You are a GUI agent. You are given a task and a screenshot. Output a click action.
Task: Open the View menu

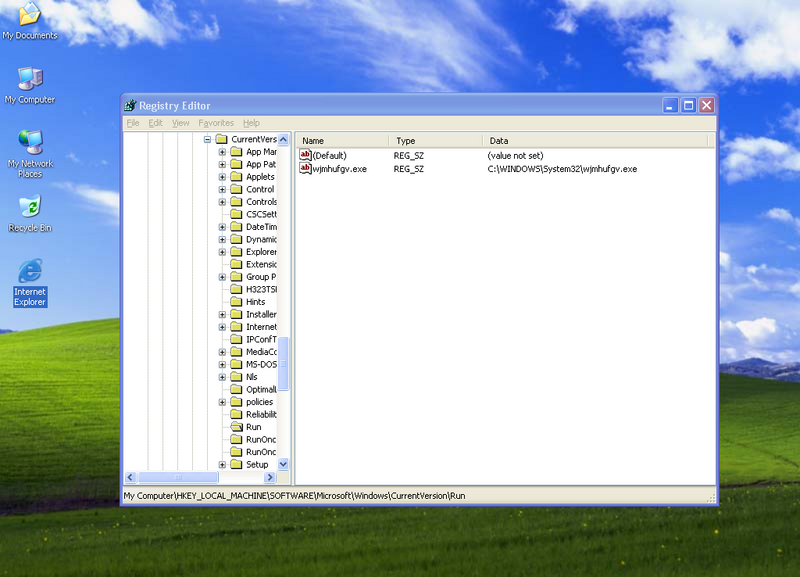pos(180,123)
